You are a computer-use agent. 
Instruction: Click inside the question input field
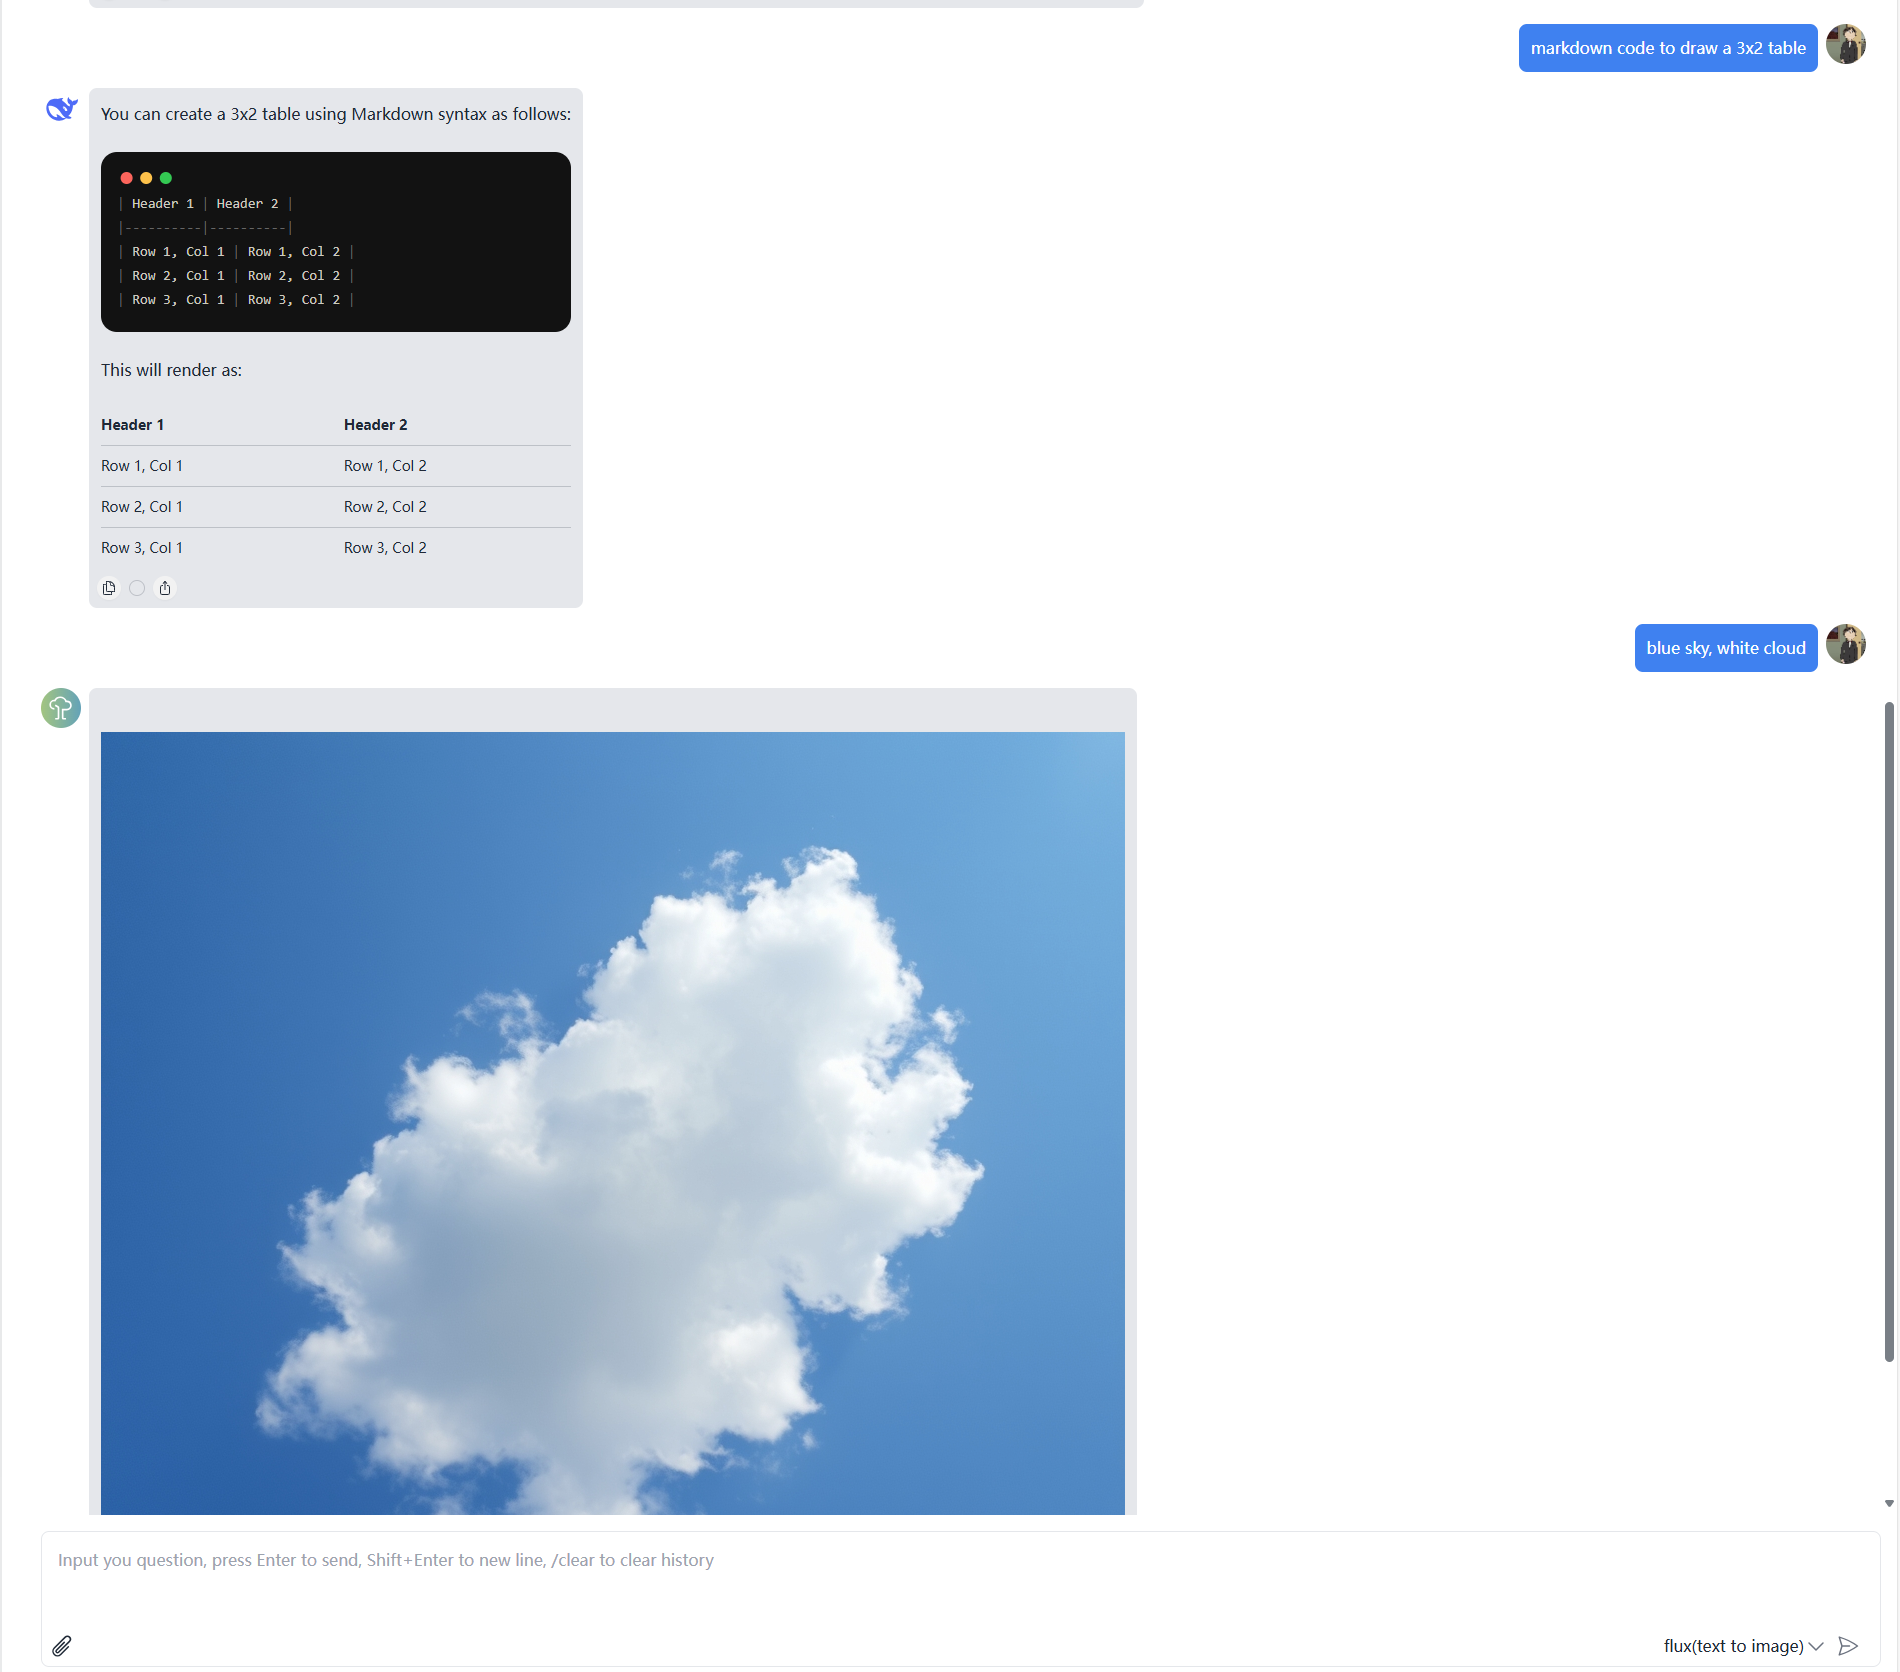point(900,1560)
